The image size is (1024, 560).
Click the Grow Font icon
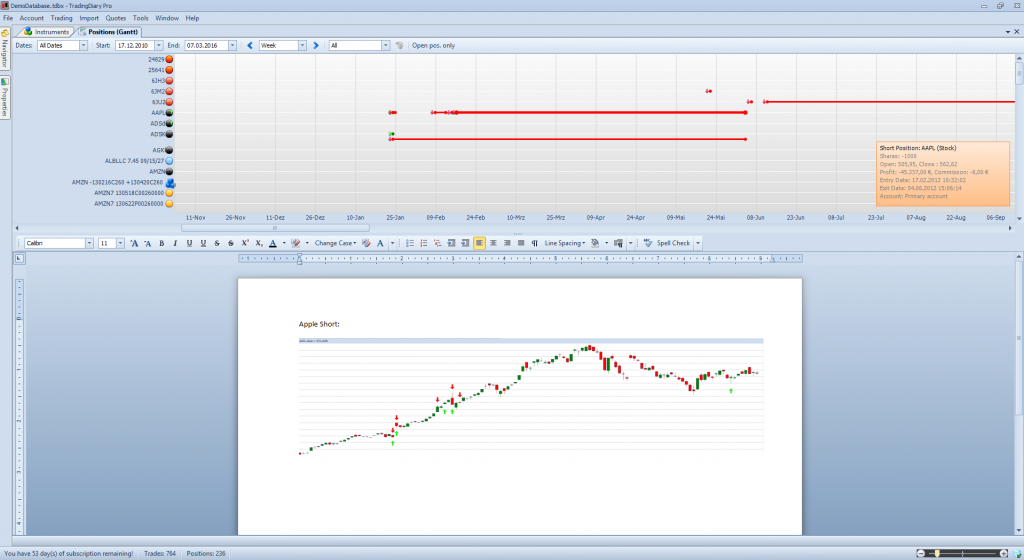click(x=134, y=243)
